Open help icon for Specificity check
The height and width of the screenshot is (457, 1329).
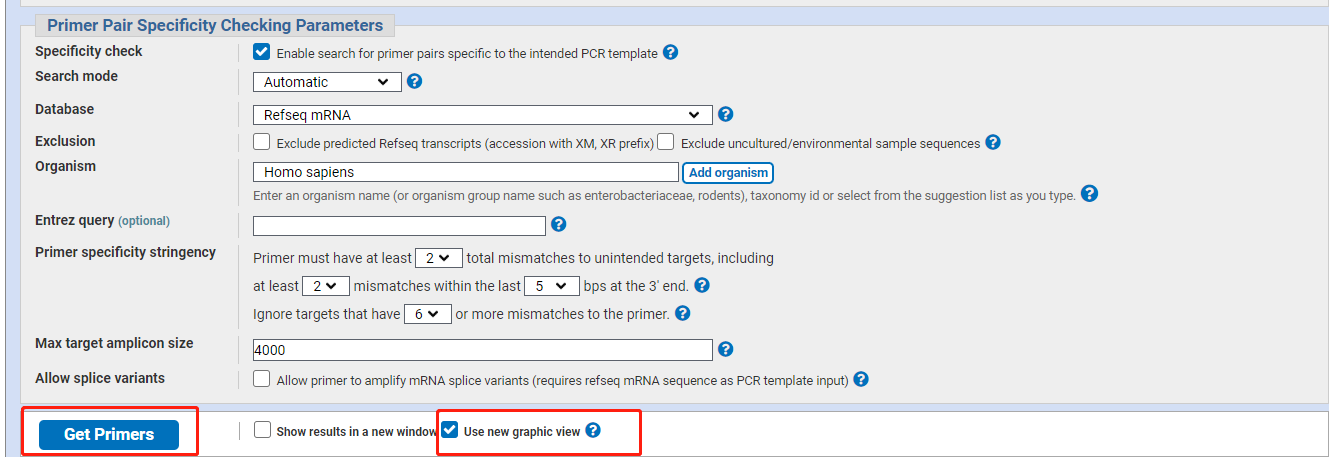(x=671, y=52)
